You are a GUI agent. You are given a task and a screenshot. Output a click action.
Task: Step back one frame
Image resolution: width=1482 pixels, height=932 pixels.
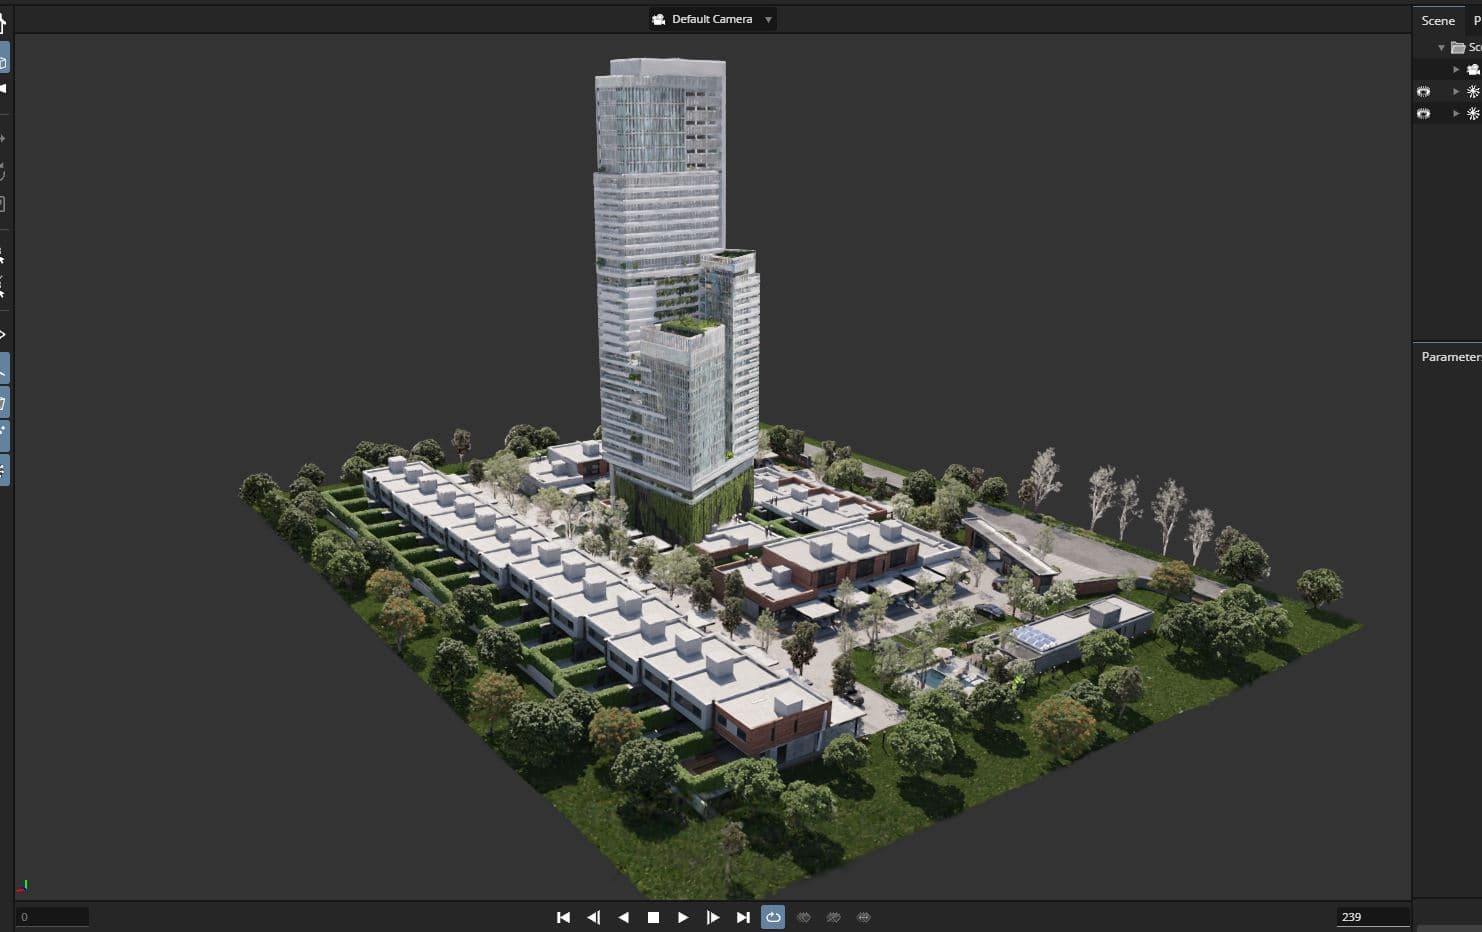[x=593, y=917]
